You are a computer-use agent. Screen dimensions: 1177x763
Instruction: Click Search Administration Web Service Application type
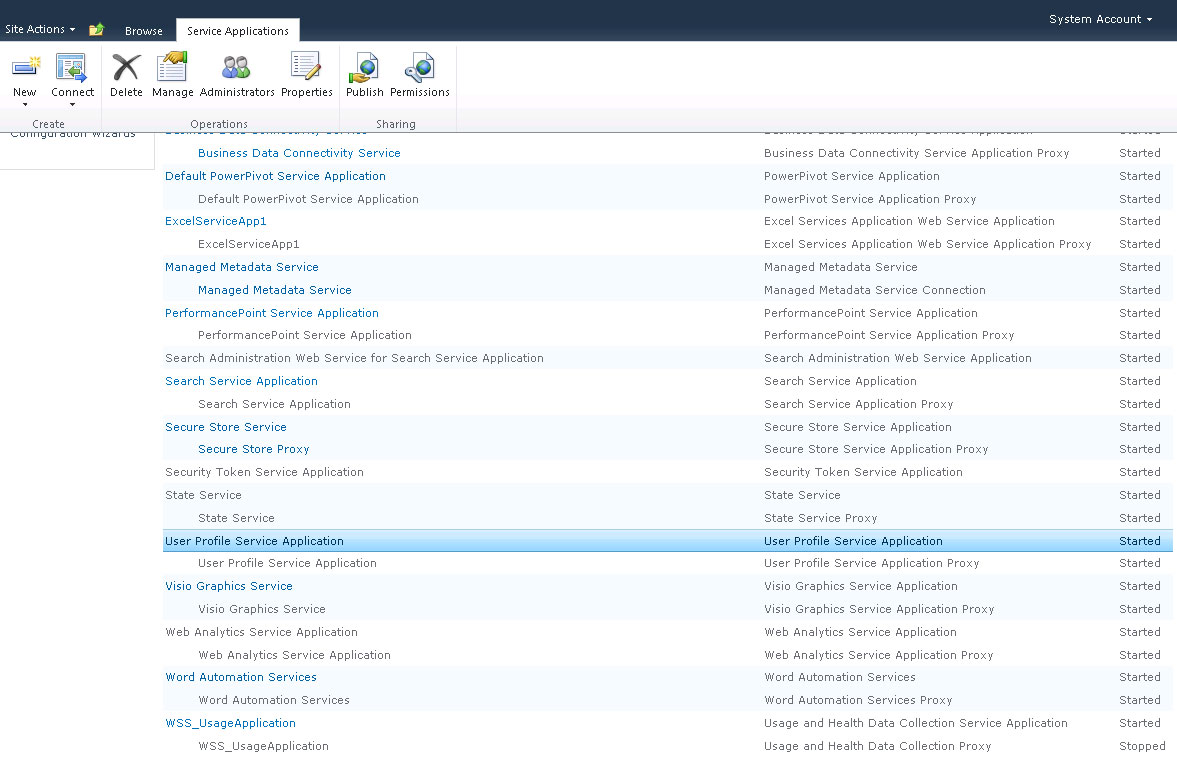point(898,358)
